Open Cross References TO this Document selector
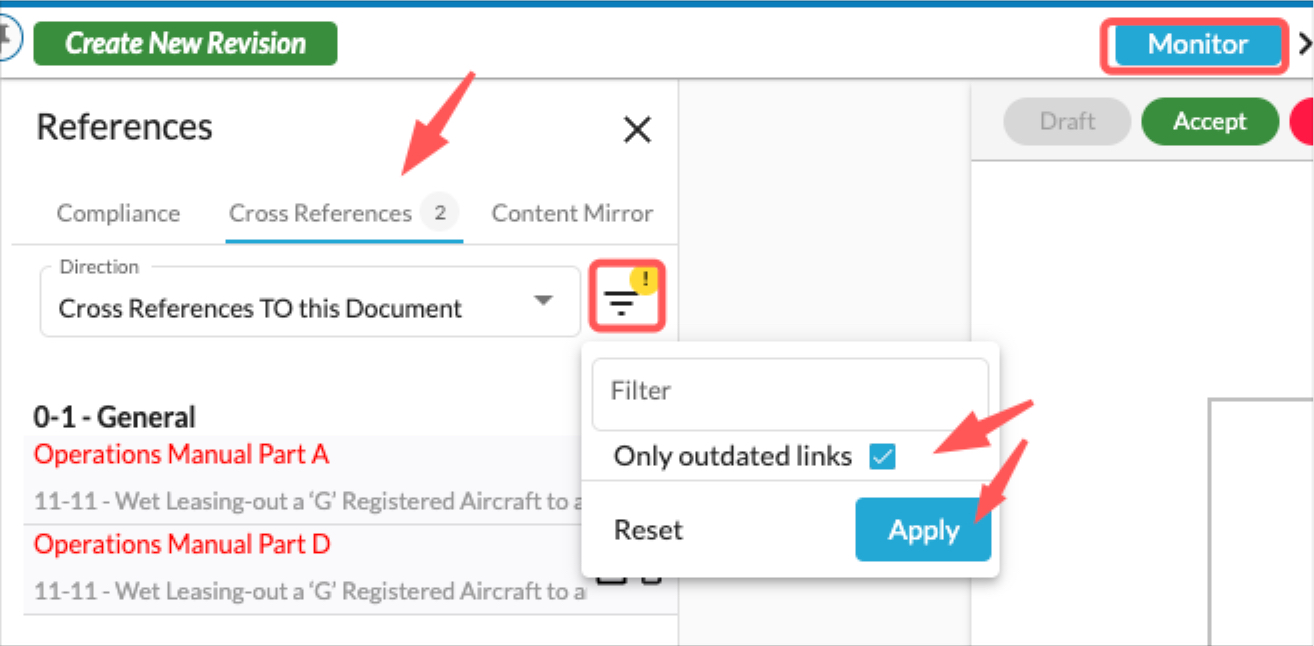Viewport: 1314px width, 646px height. click(x=310, y=301)
